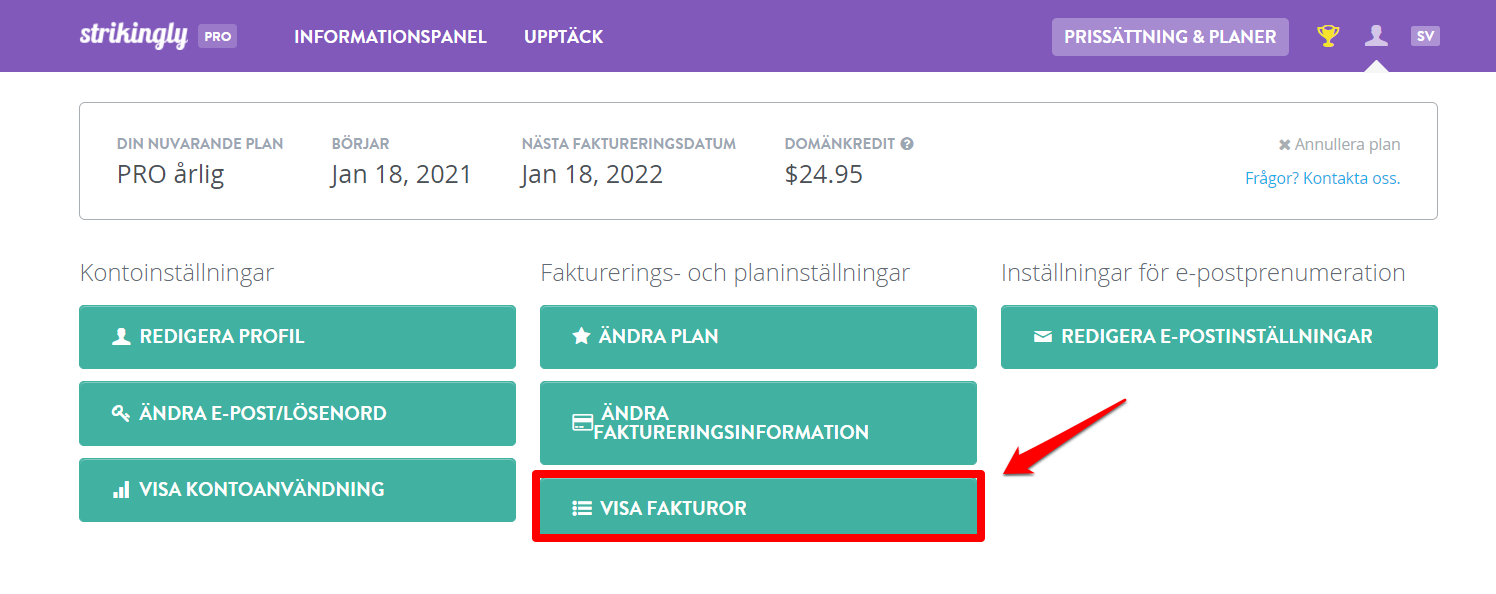Click the envelope icon on e-post settings
The width and height of the screenshot is (1496, 594).
coord(1042,337)
